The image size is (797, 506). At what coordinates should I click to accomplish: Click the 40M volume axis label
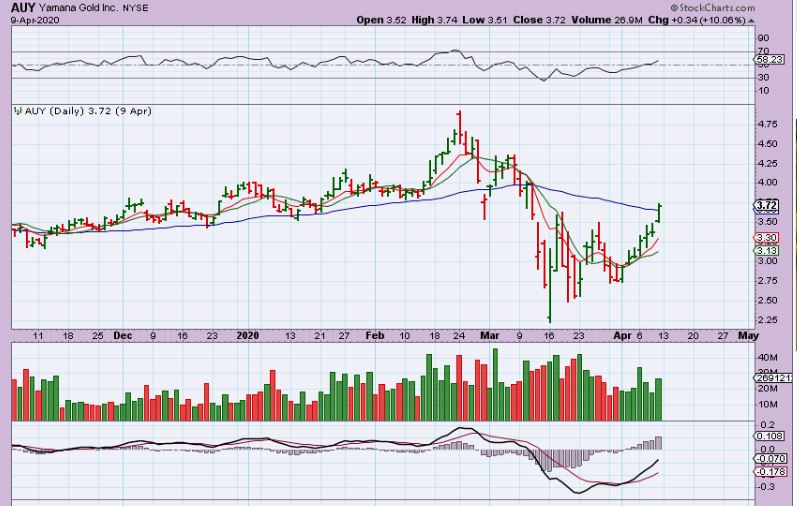pos(768,358)
